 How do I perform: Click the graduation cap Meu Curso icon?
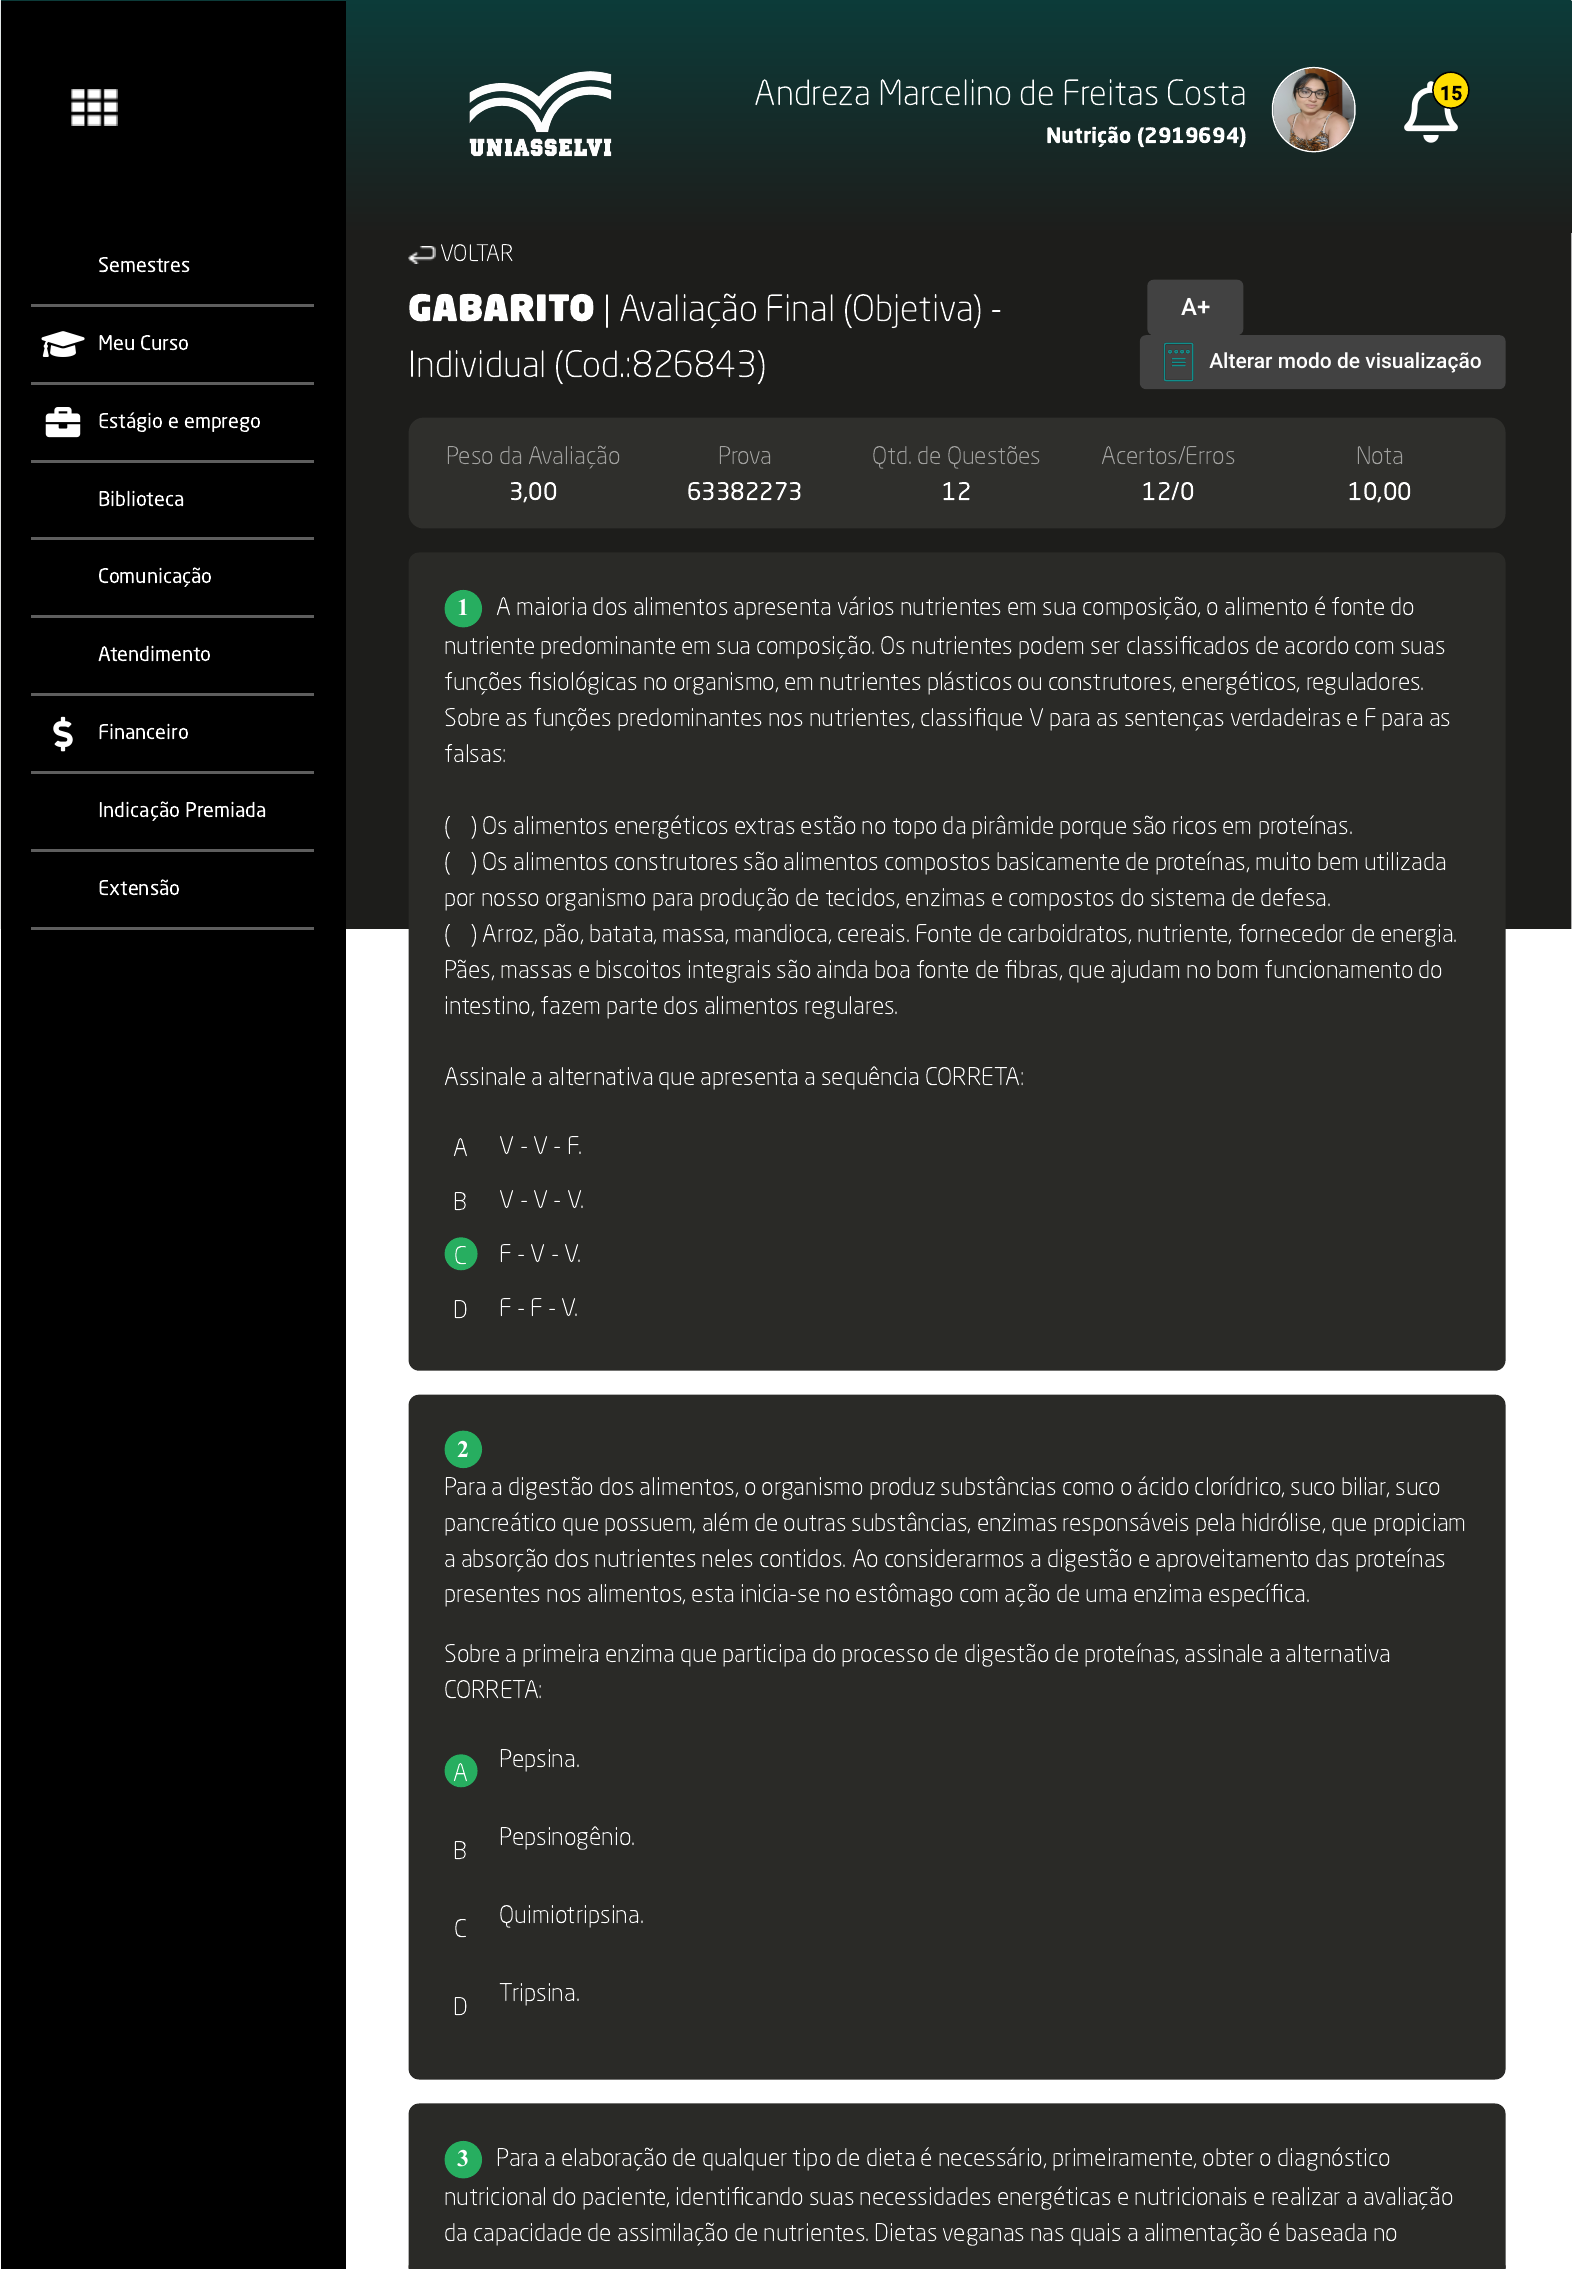coord(62,344)
